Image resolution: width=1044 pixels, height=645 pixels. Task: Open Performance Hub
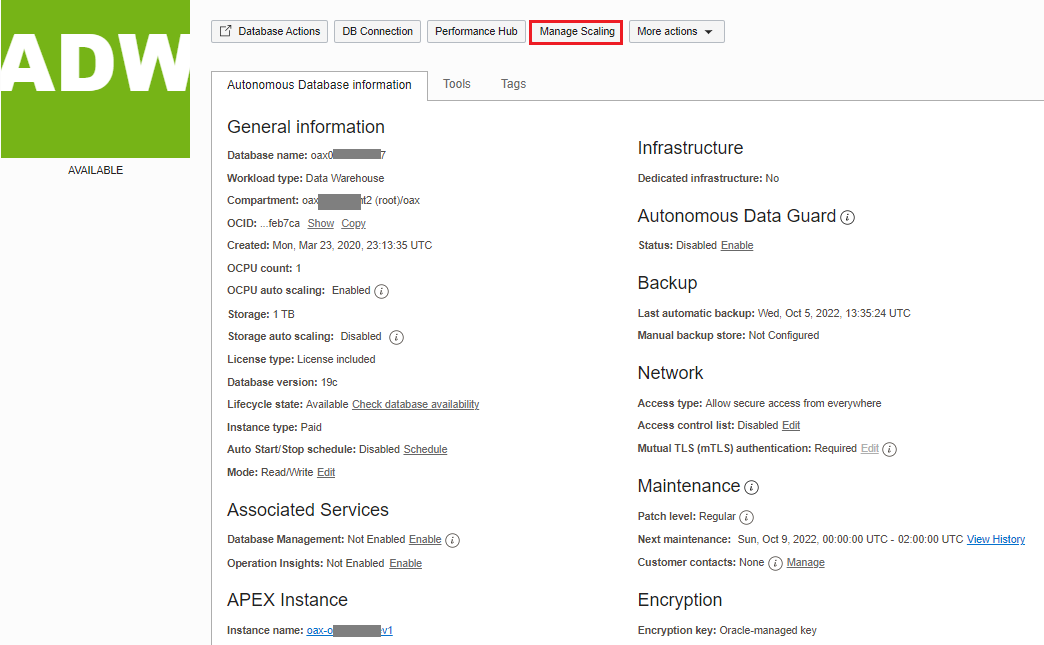pyautogui.click(x=476, y=31)
